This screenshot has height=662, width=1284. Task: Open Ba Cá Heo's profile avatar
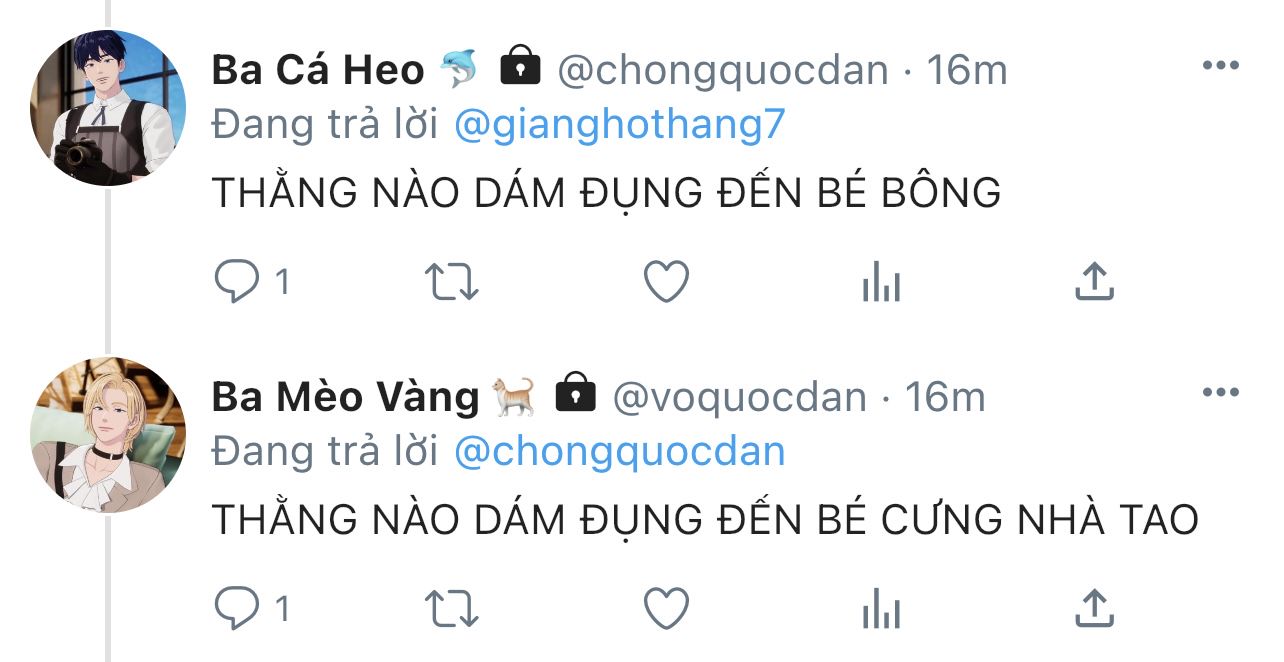(108, 108)
